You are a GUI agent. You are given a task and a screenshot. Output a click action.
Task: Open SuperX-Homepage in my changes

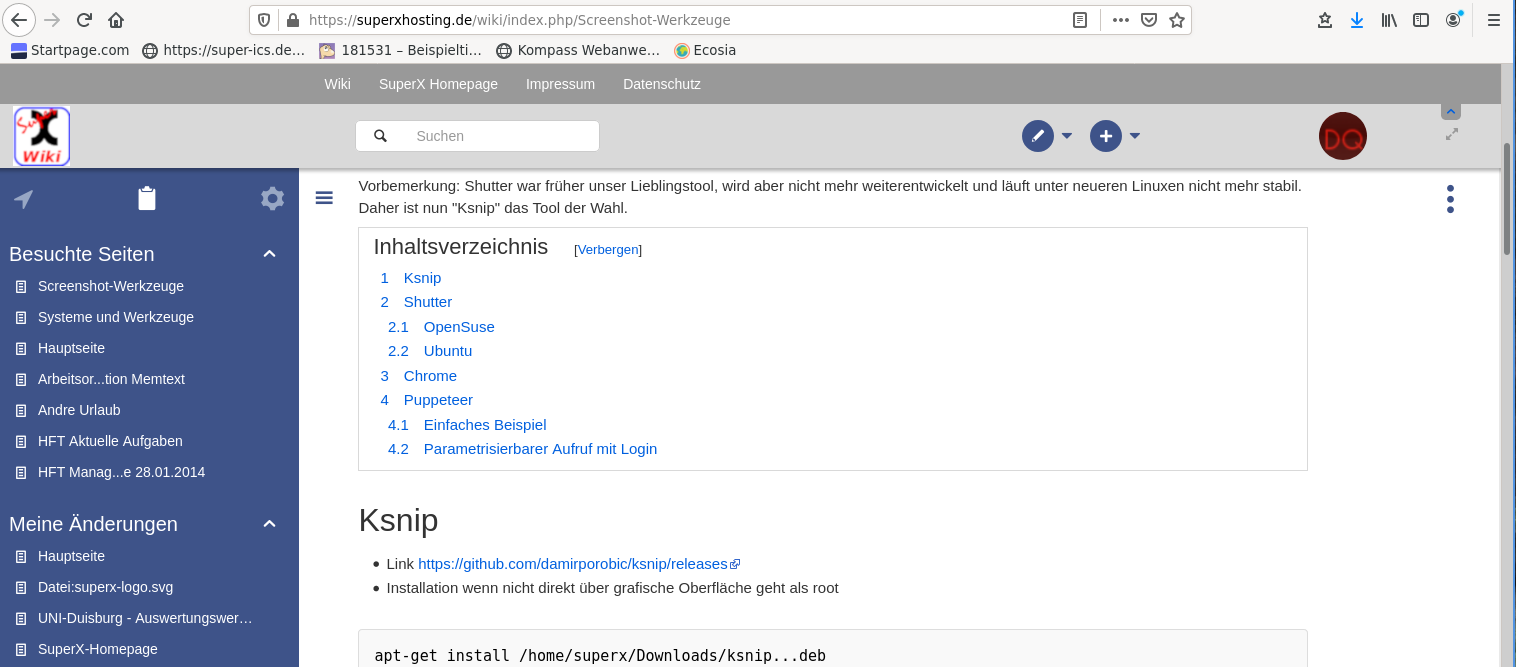98,649
